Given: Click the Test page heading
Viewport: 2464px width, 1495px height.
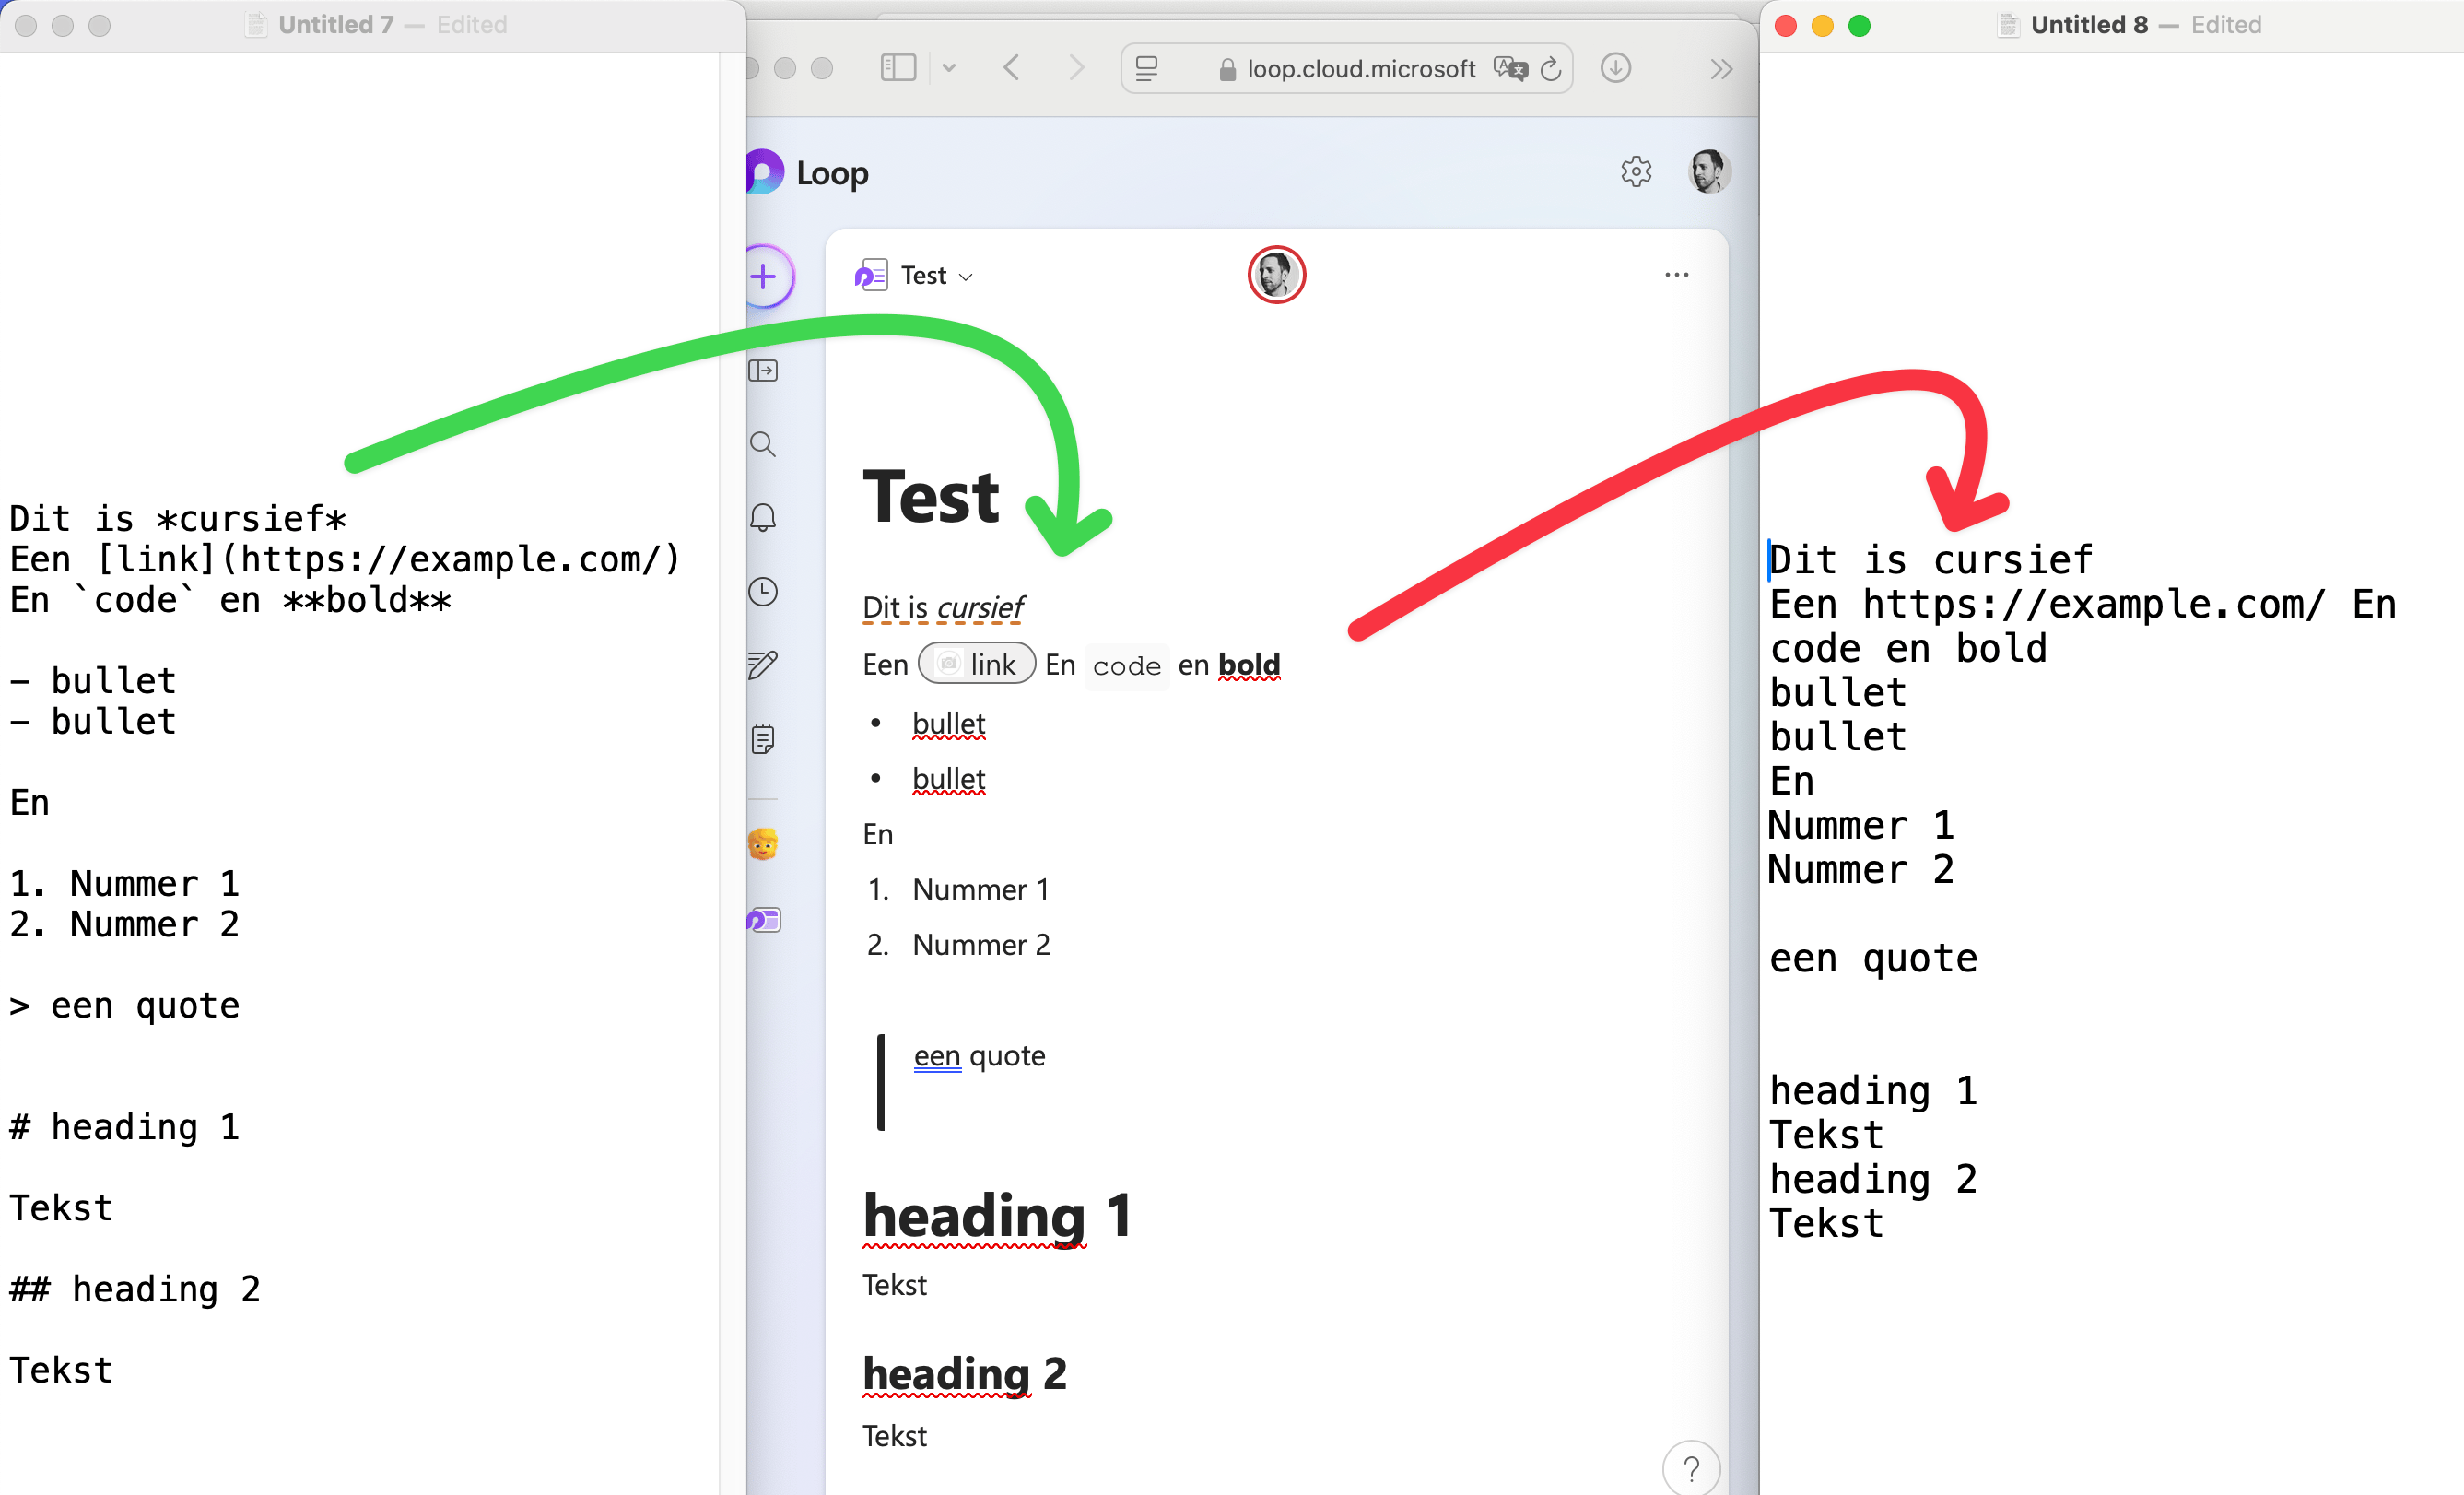Looking at the screenshot, I should 931,497.
